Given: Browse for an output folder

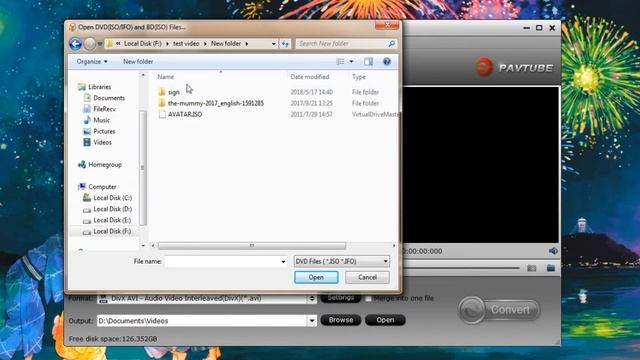Looking at the screenshot, I should 341,320.
